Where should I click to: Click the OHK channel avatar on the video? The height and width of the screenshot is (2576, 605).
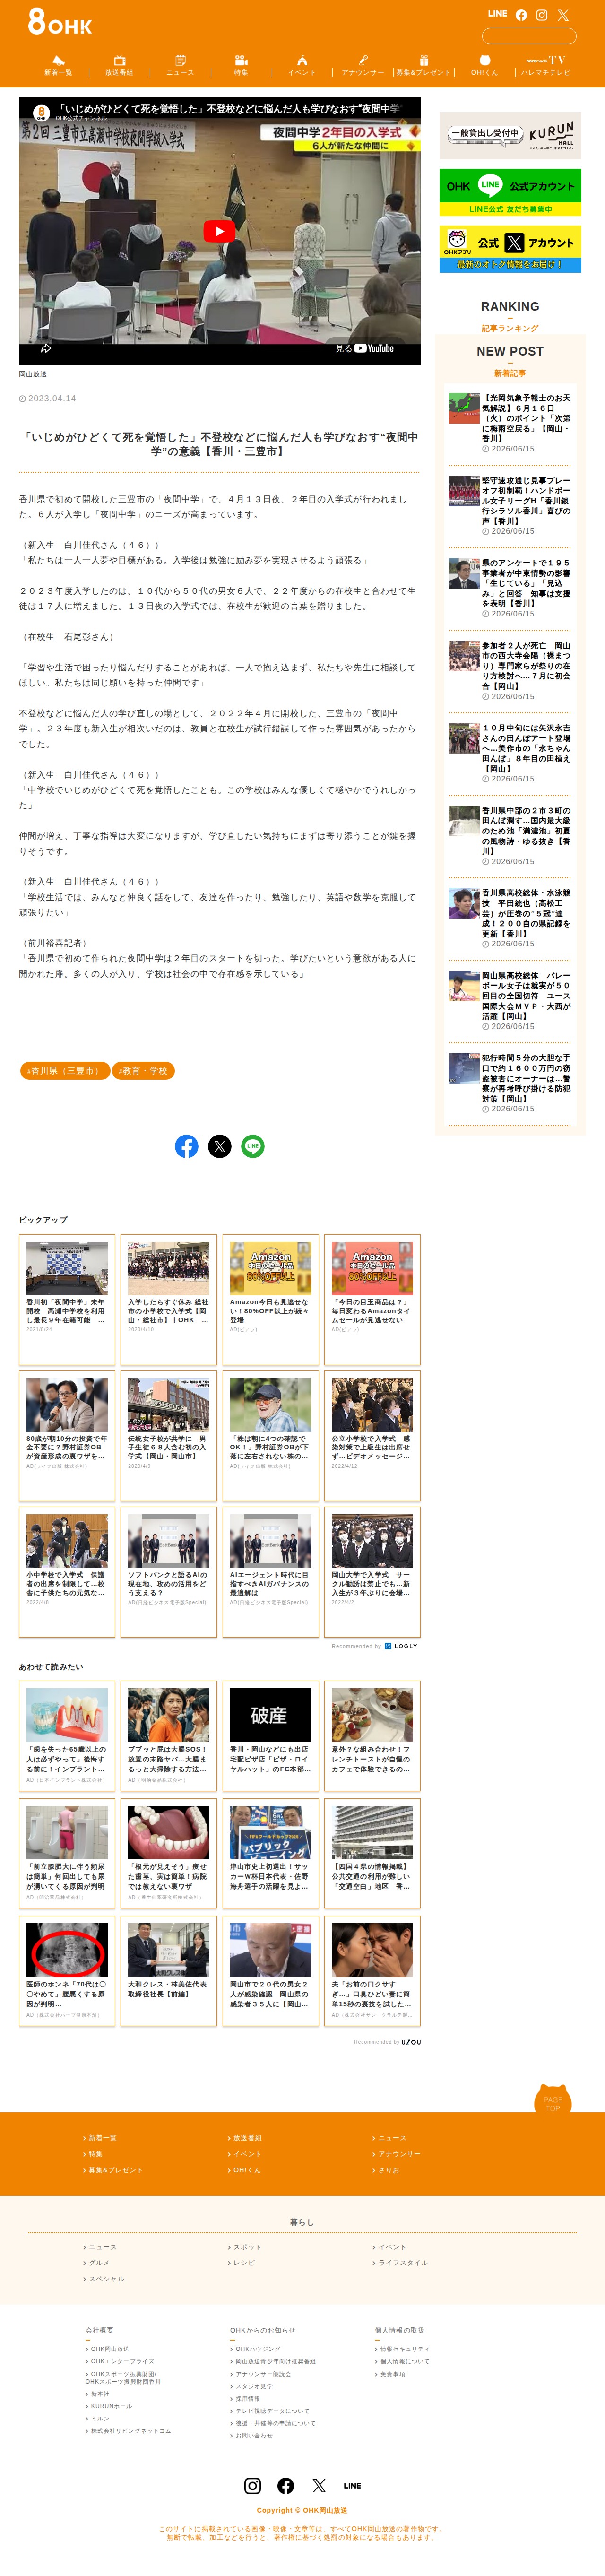click(x=41, y=112)
